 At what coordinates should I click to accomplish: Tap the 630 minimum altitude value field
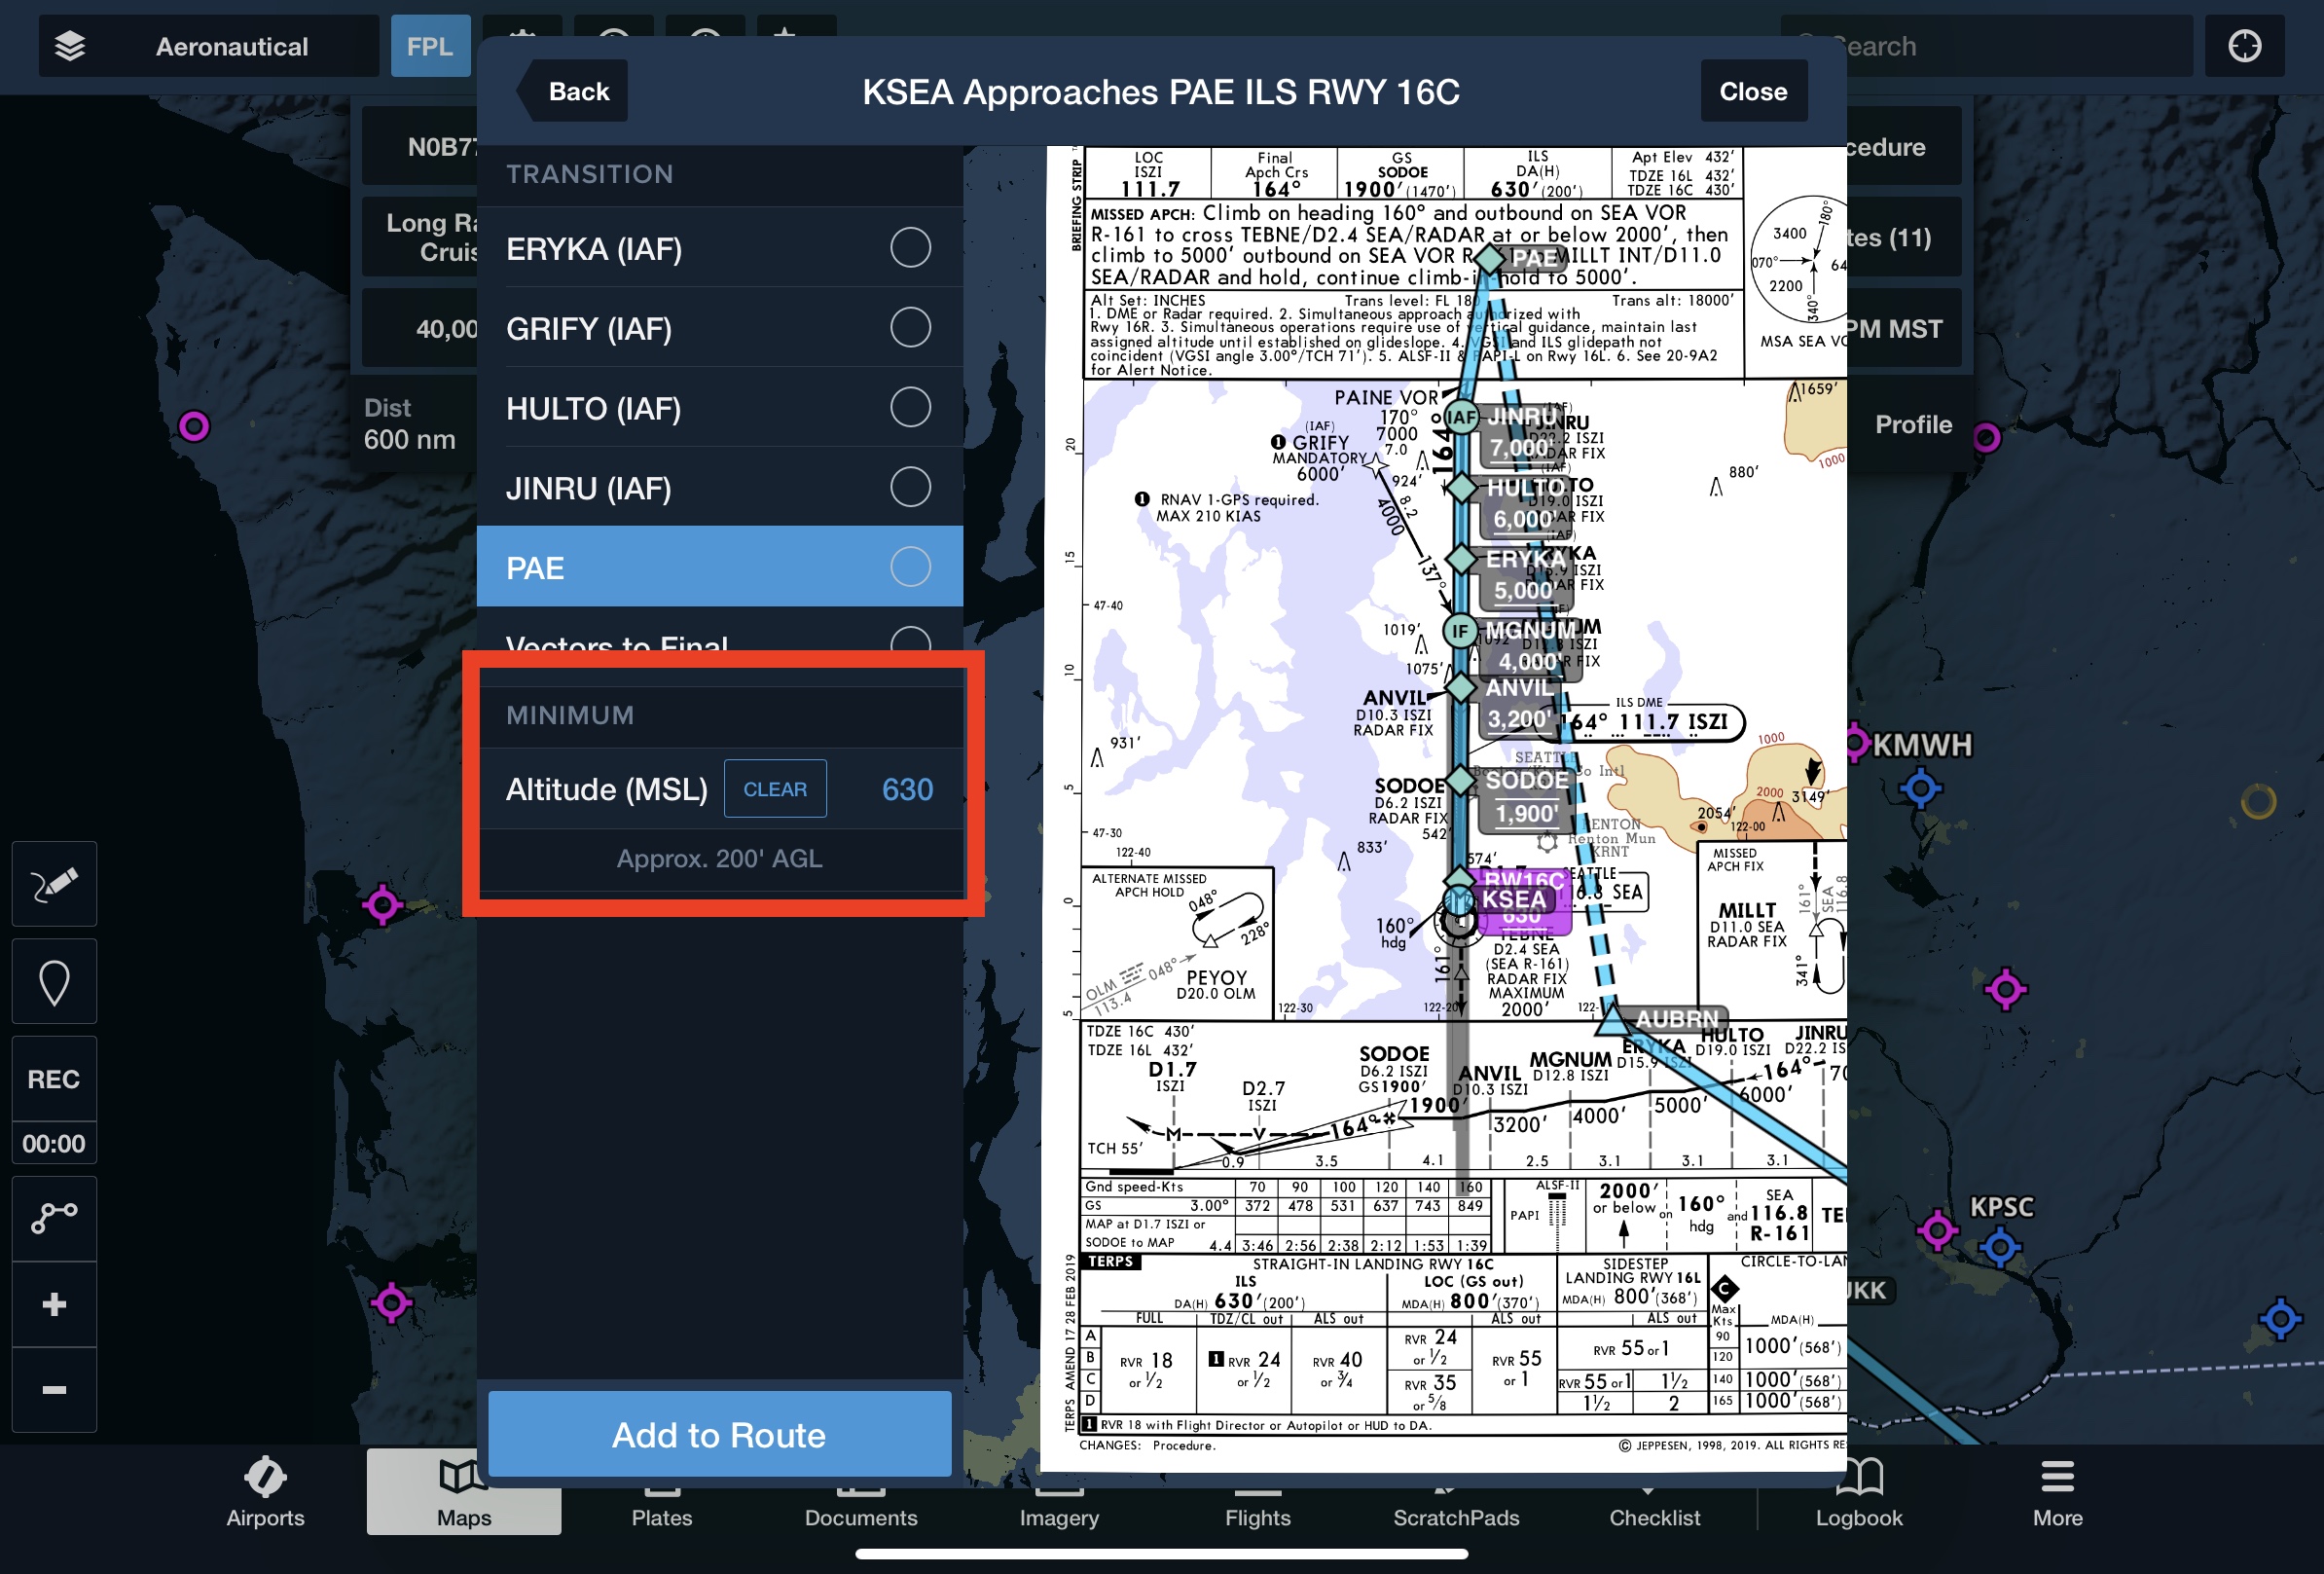pos(906,789)
